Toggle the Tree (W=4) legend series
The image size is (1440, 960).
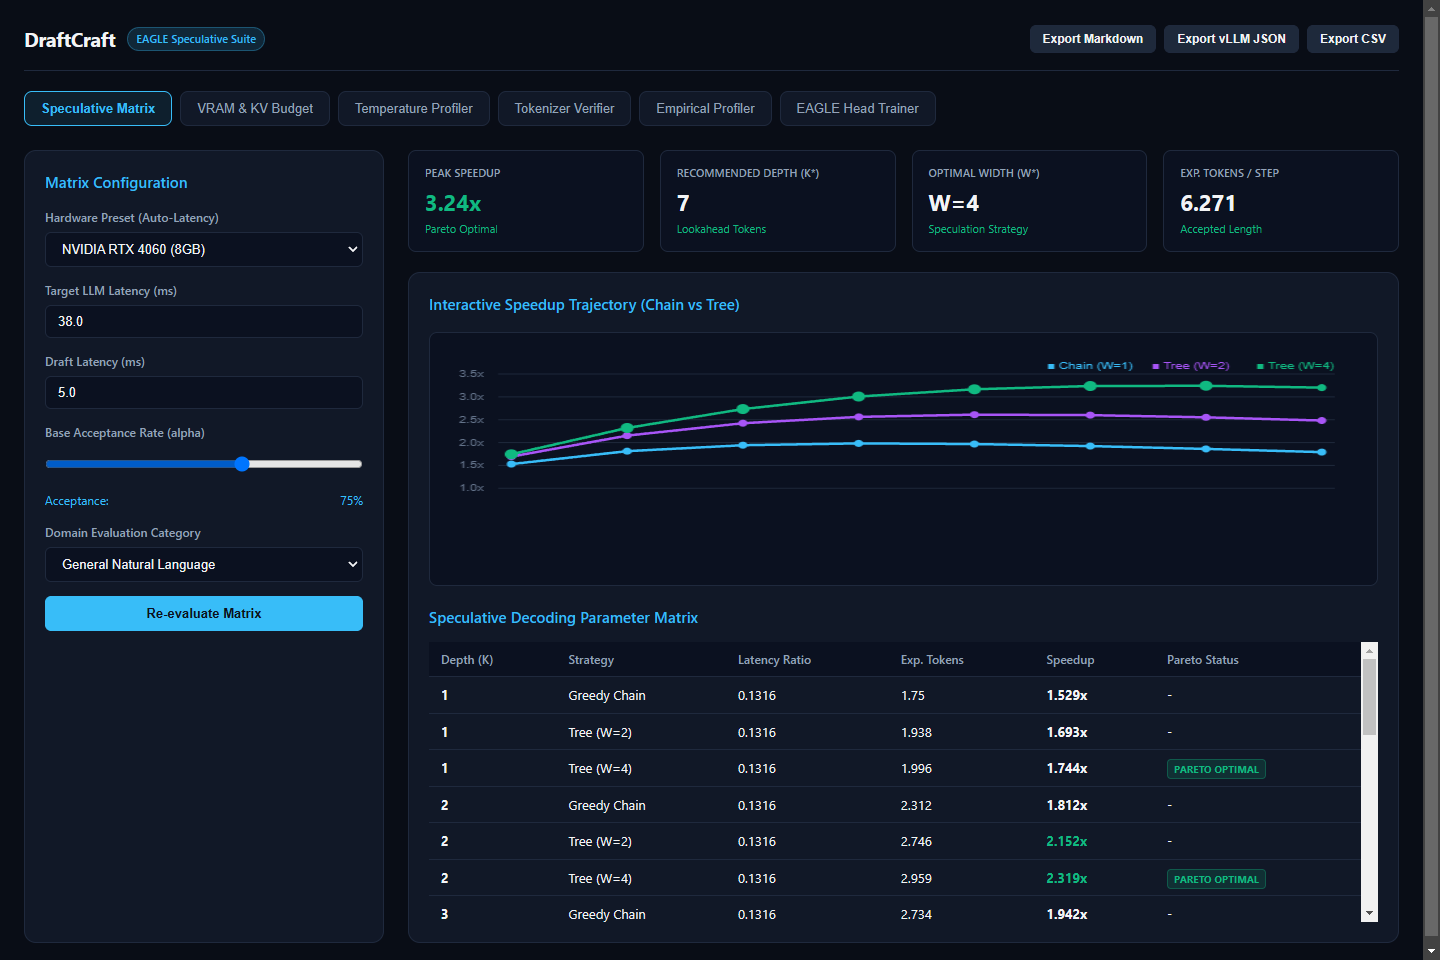click(x=1295, y=366)
